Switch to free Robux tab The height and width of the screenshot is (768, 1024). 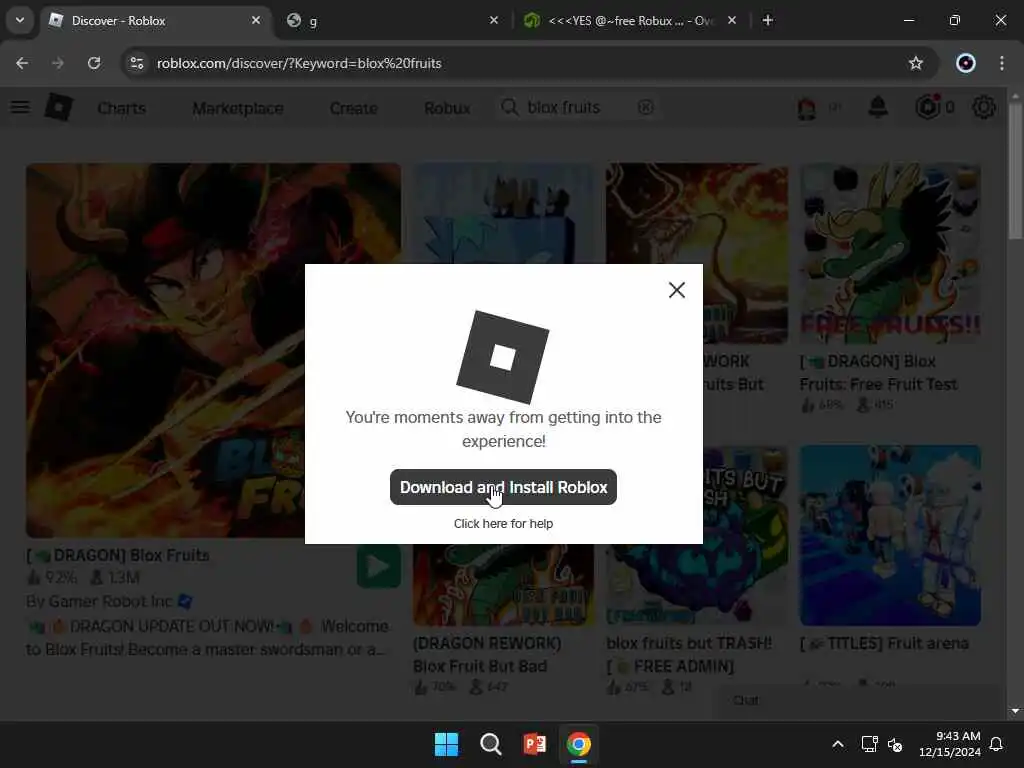pyautogui.click(x=630, y=21)
